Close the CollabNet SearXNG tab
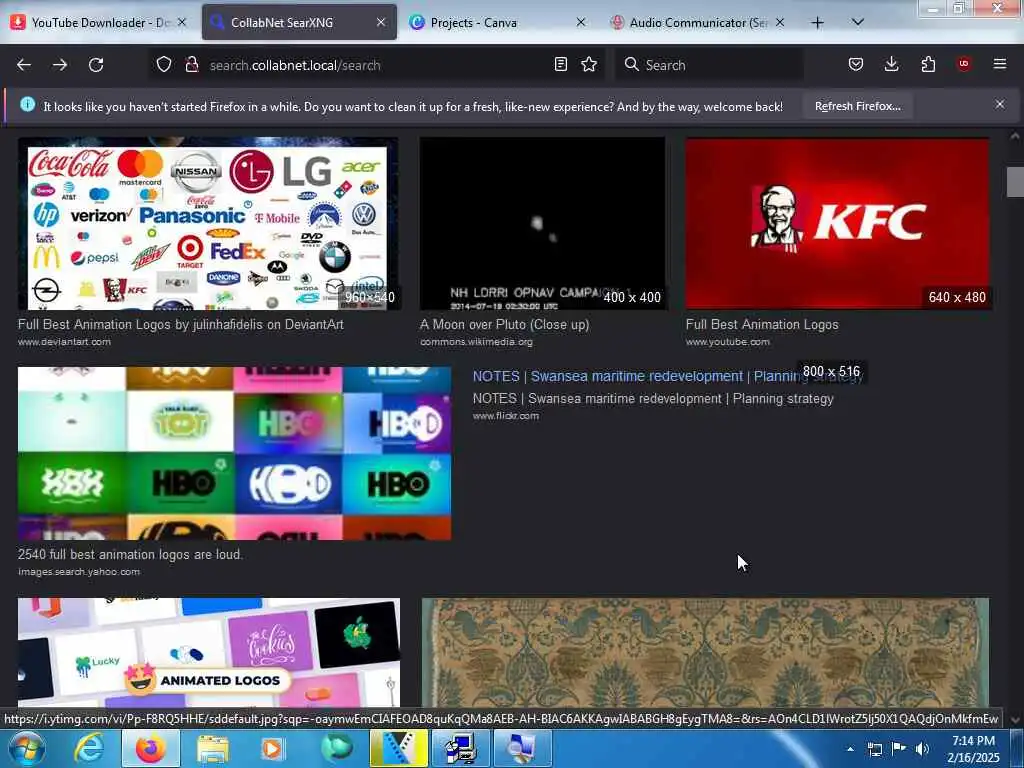Screen dimensions: 1024x768 (381, 22)
